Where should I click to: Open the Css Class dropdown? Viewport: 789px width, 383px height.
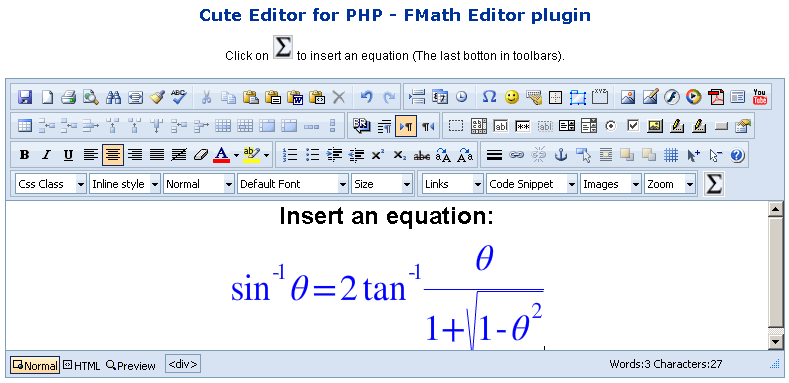(51, 184)
